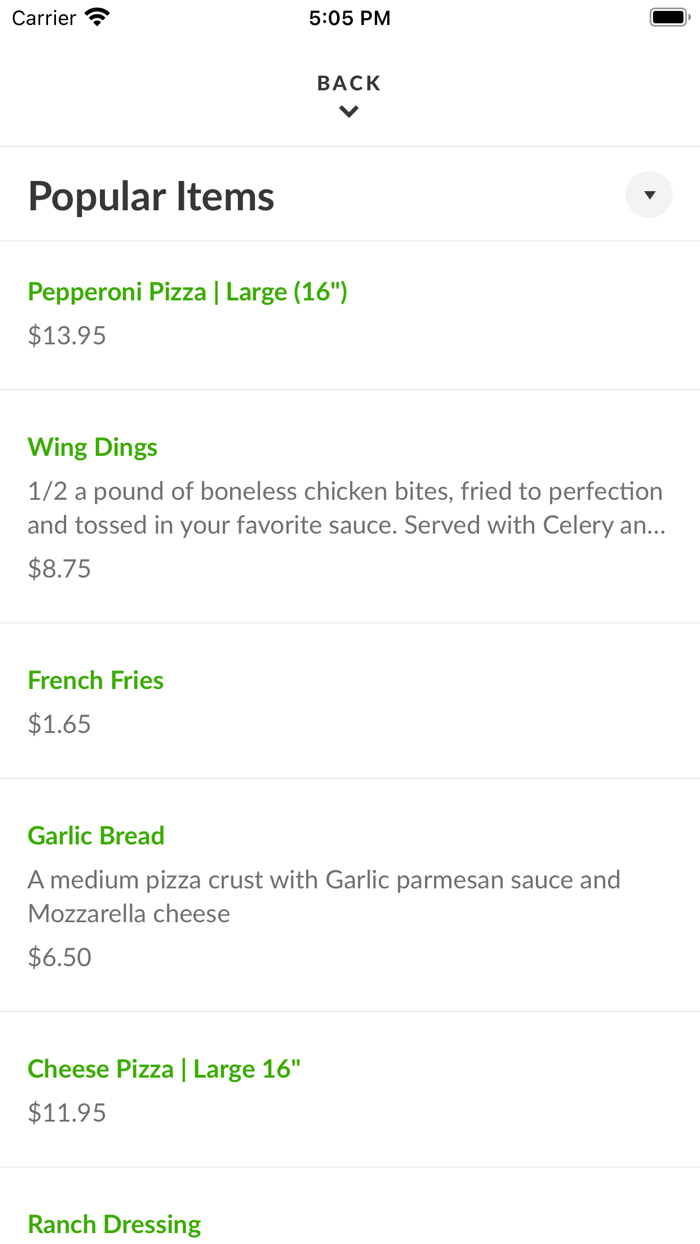700x1244 pixels.
Task: Open Pepperoni Pizza Large 16 inch item
Action: point(187,291)
